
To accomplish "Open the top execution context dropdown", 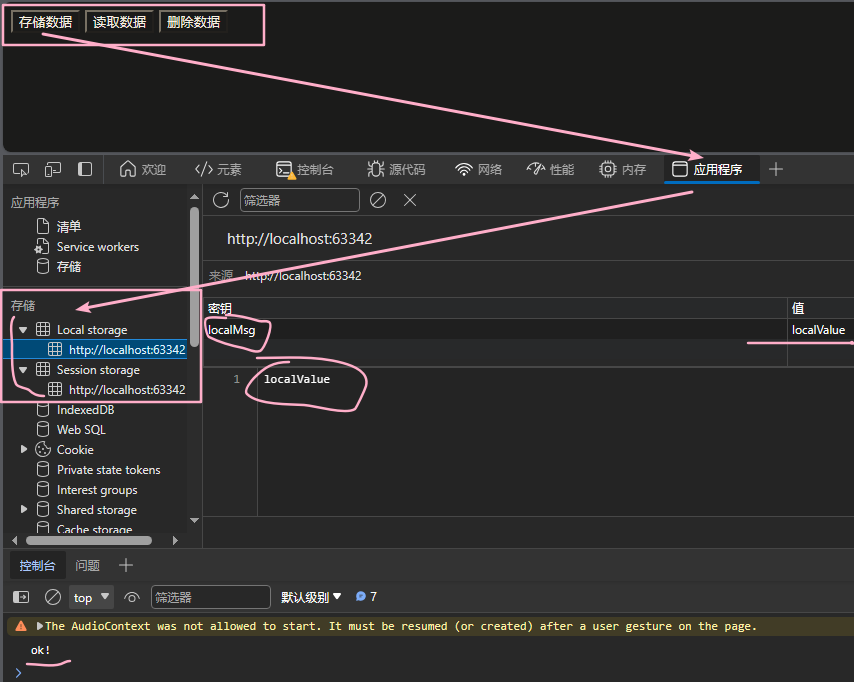I will pyautogui.click(x=91, y=597).
